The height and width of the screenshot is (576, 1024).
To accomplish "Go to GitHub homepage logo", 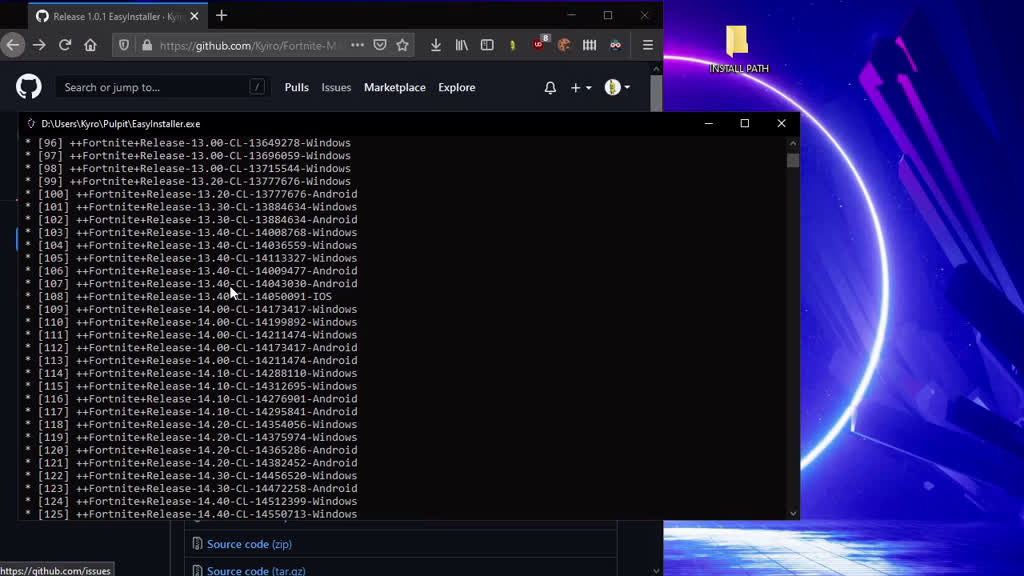I will (x=29, y=87).
